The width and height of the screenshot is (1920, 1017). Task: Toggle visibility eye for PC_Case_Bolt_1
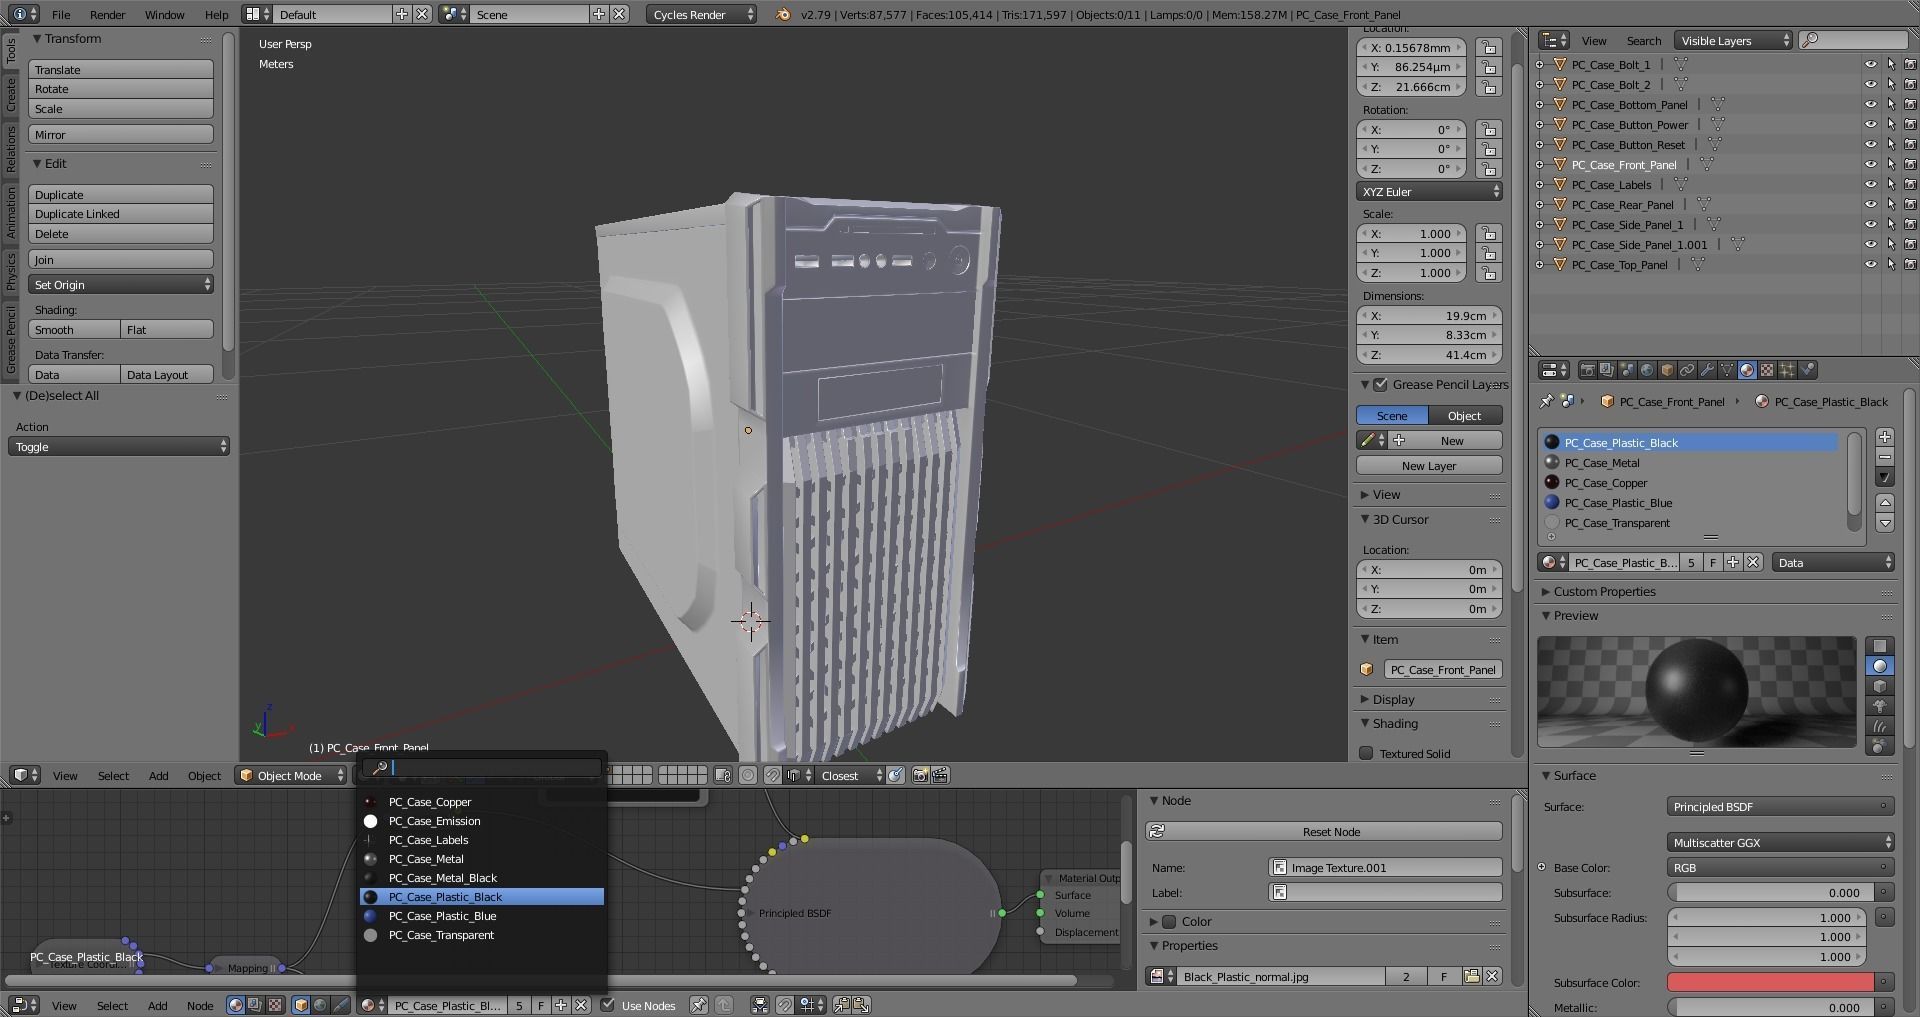pos(1871,64)
